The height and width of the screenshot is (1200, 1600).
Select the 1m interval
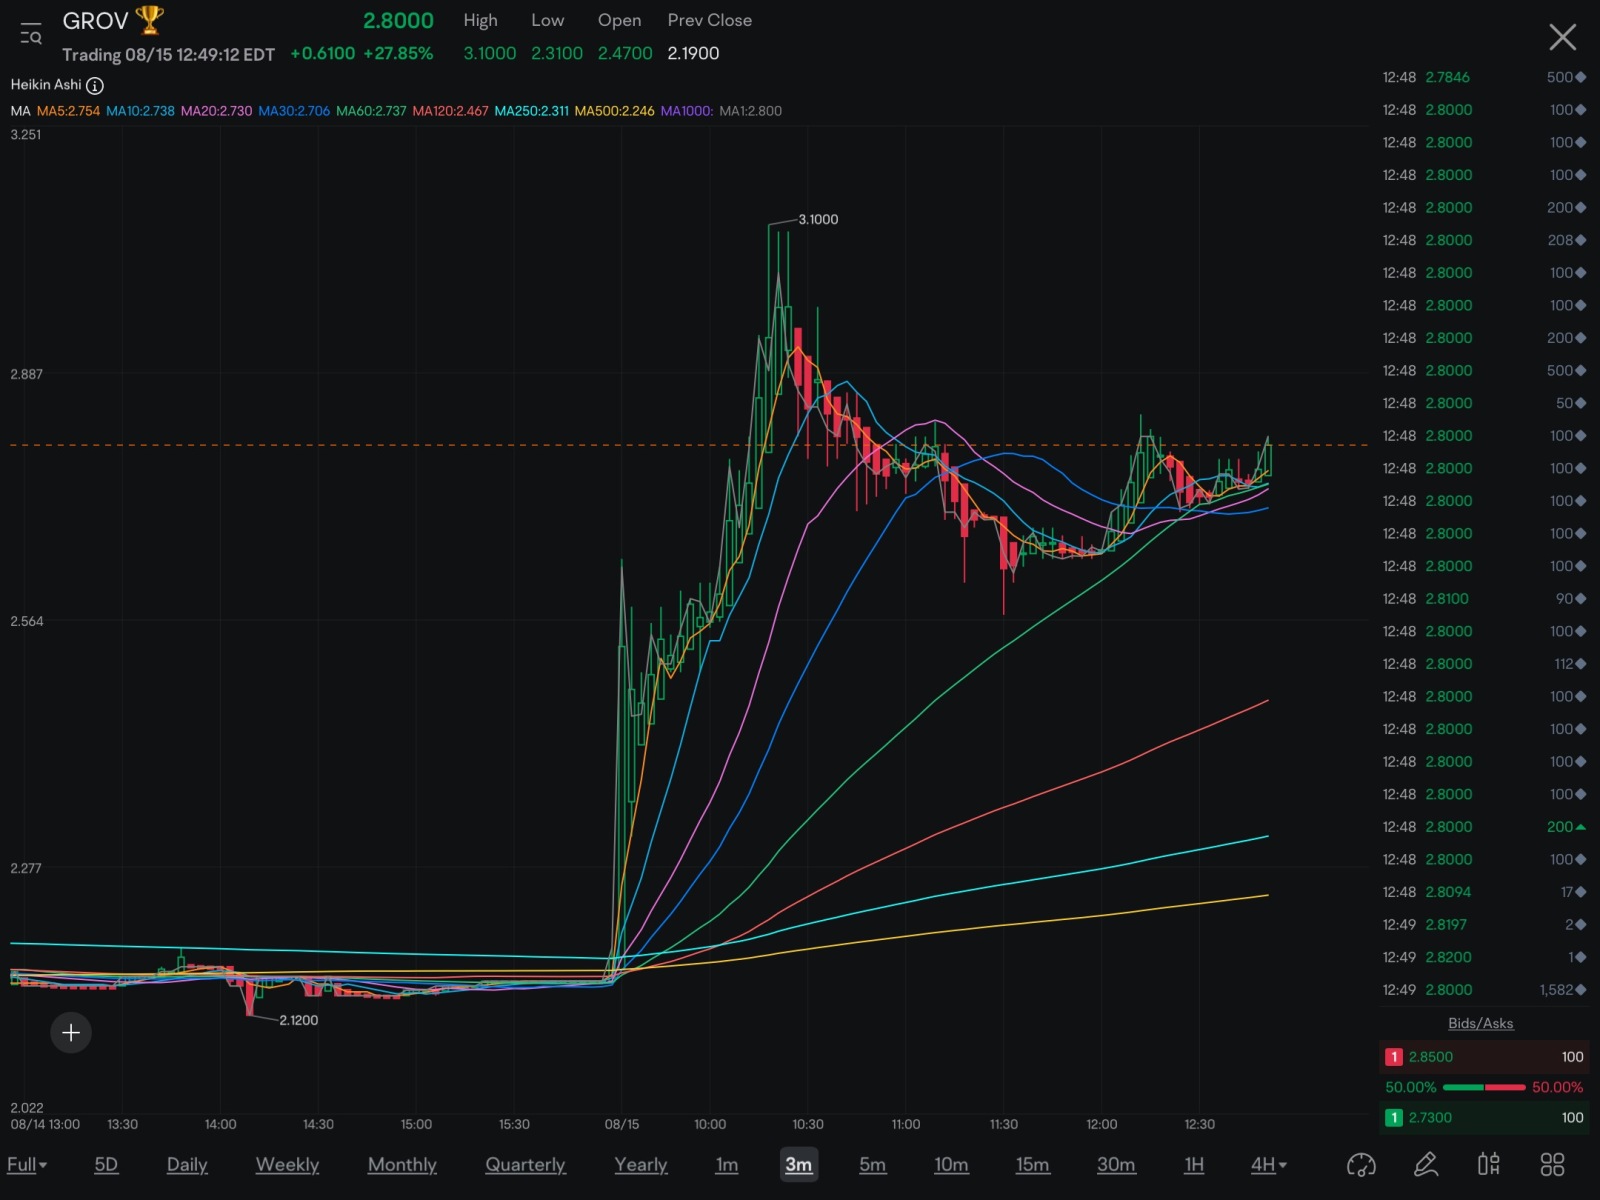(727, 1164)
